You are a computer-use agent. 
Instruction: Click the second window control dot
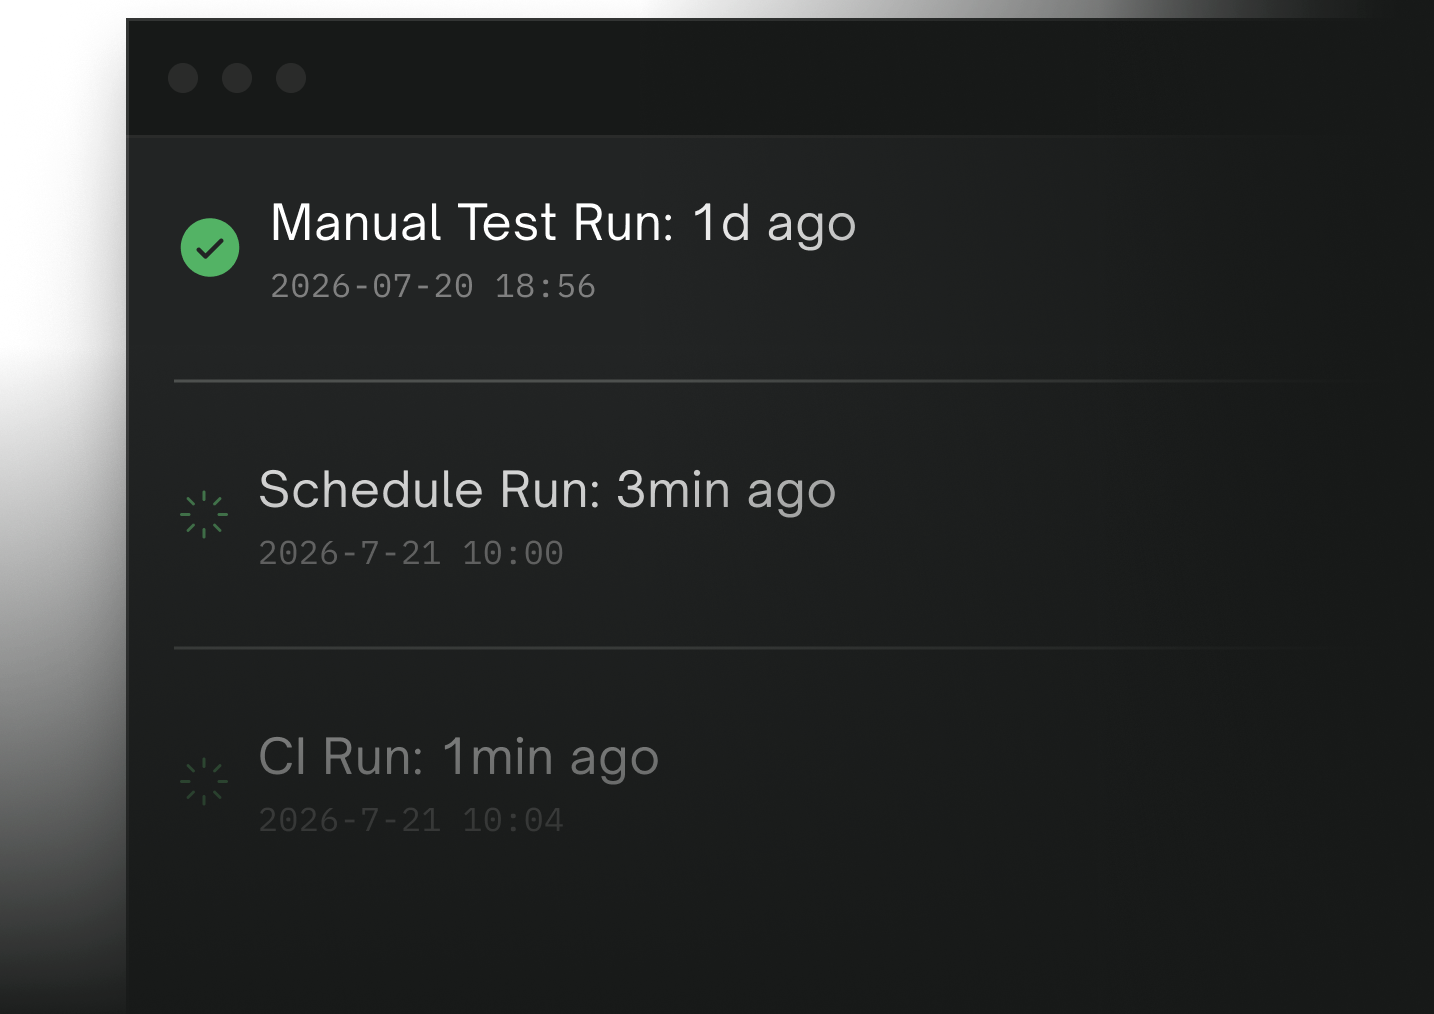click(x=237, y=78)
